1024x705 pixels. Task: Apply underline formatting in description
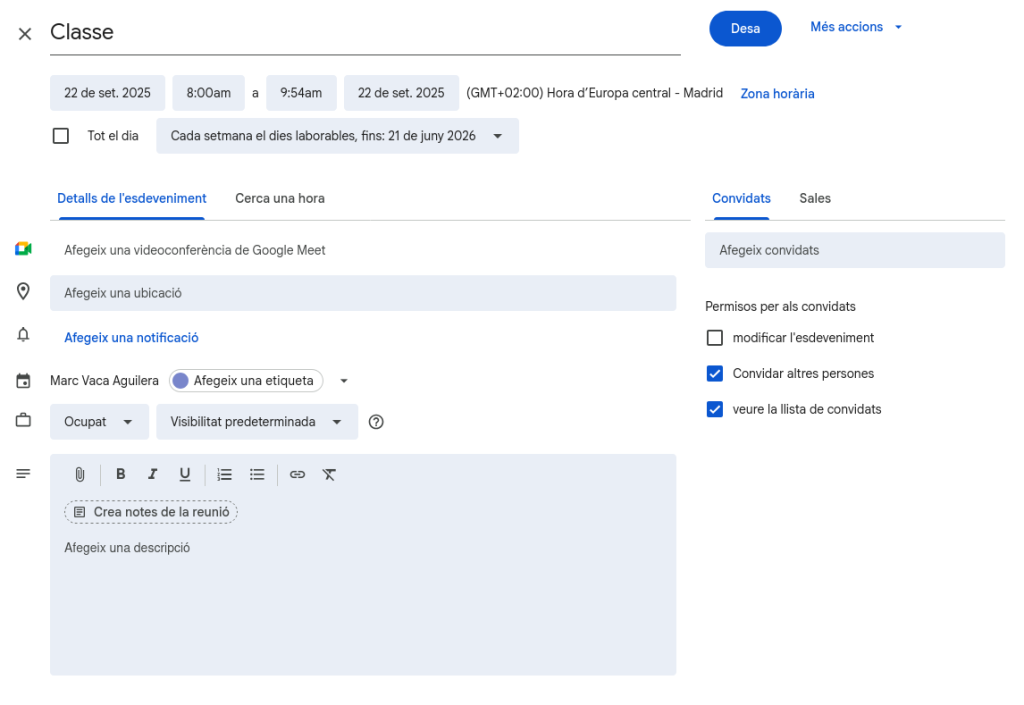pyautogui.click(x=185, y=475)
